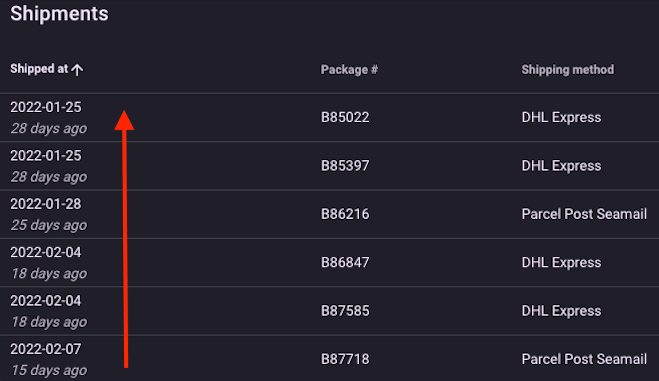The image size is (659, 381).
Task: Open package B86216
Action: [x=345, y=214]
